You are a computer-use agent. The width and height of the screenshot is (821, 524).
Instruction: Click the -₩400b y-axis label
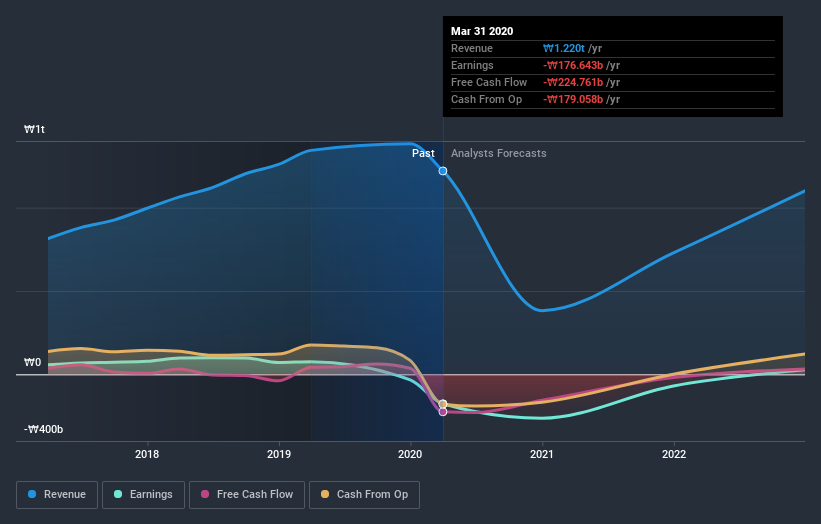pos(43,429)
